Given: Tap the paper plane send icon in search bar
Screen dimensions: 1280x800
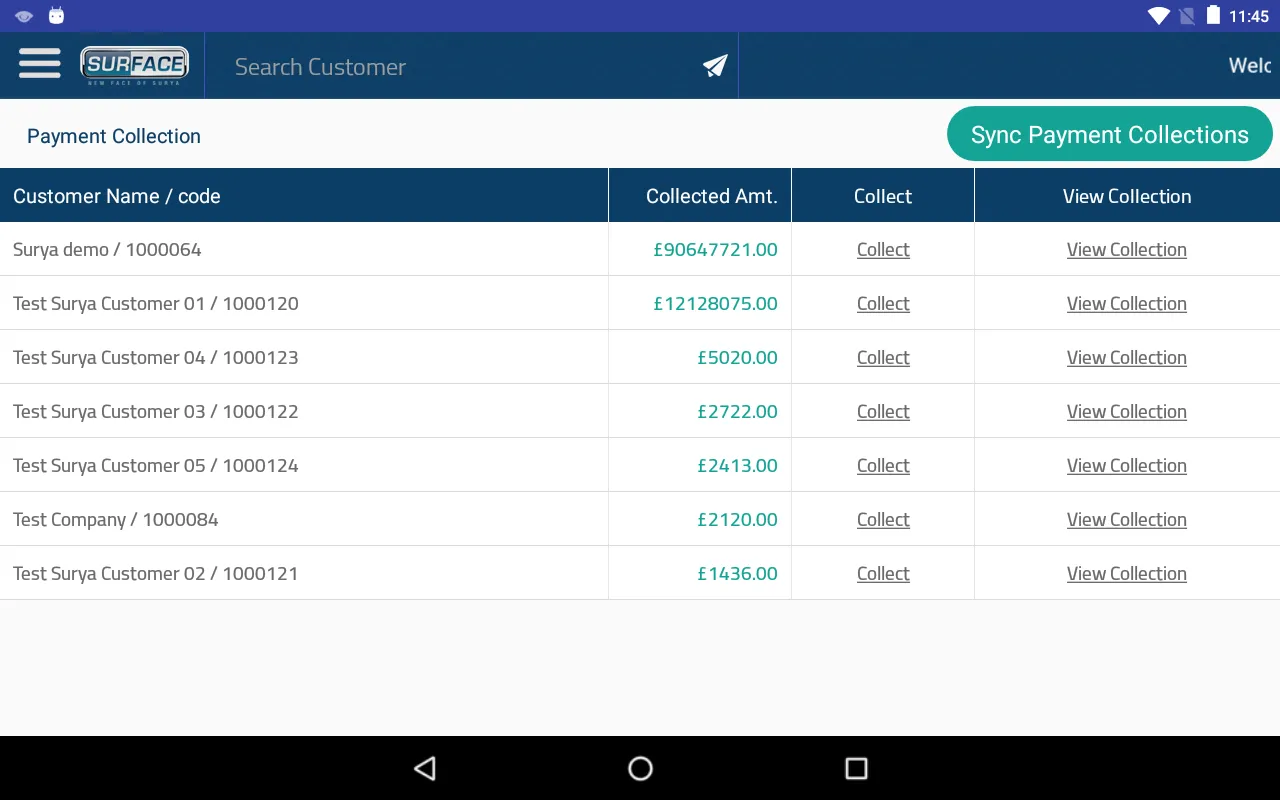Looking at the screenshot, I should click(713, 64).
